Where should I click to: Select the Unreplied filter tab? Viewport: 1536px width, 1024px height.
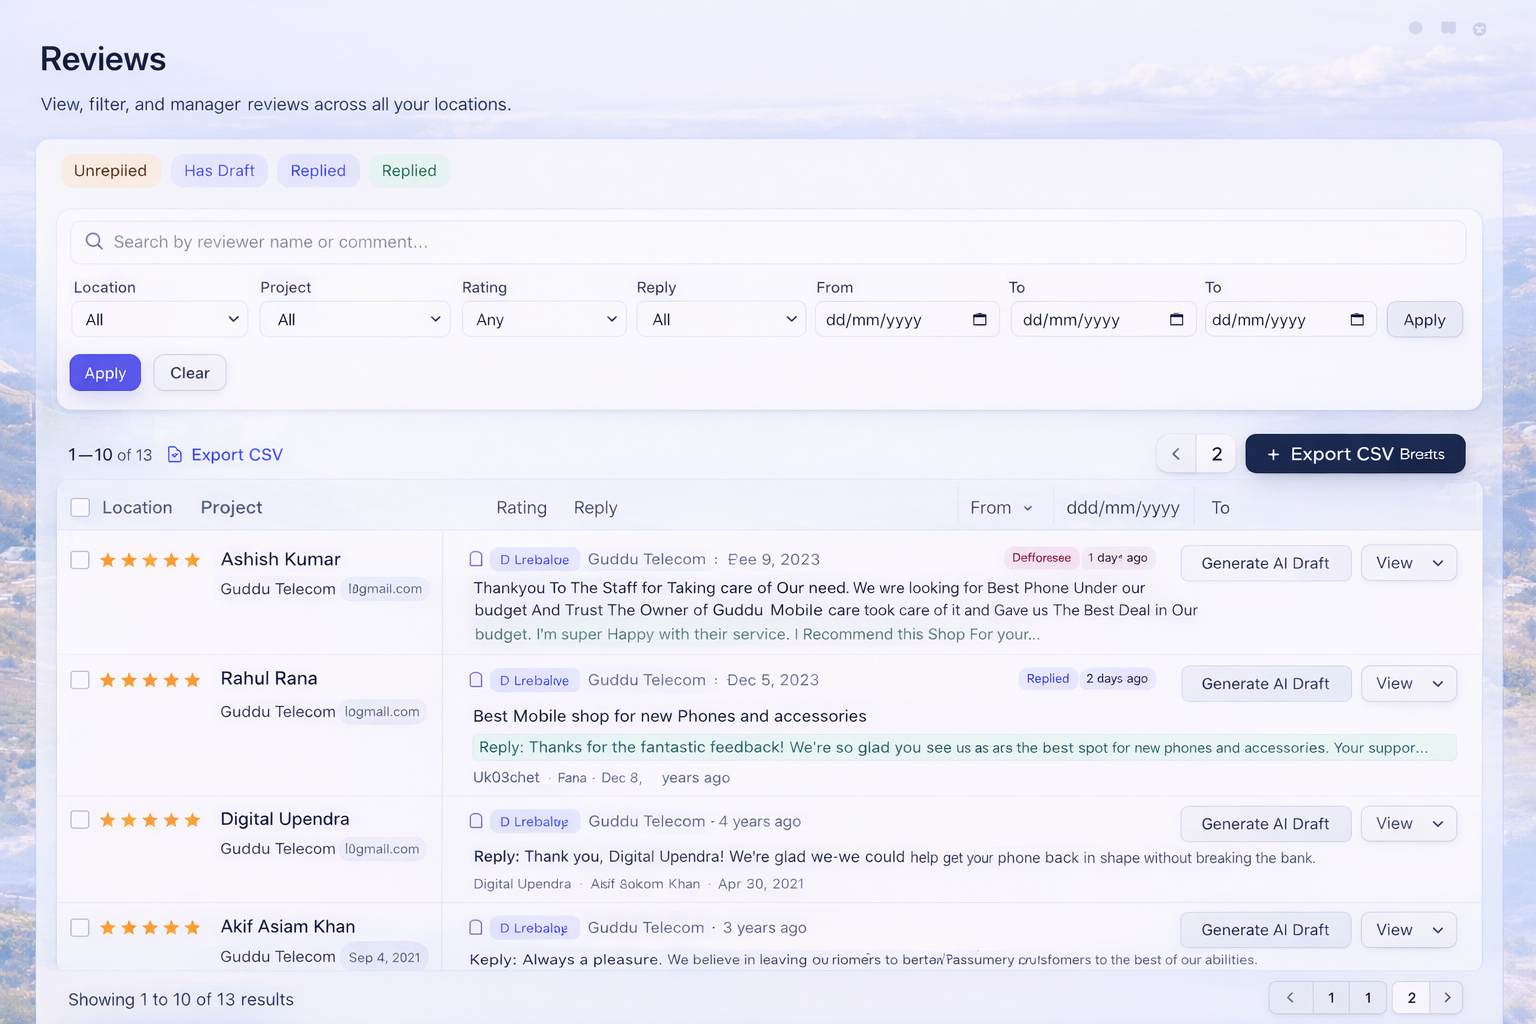(x=110, y=171)
